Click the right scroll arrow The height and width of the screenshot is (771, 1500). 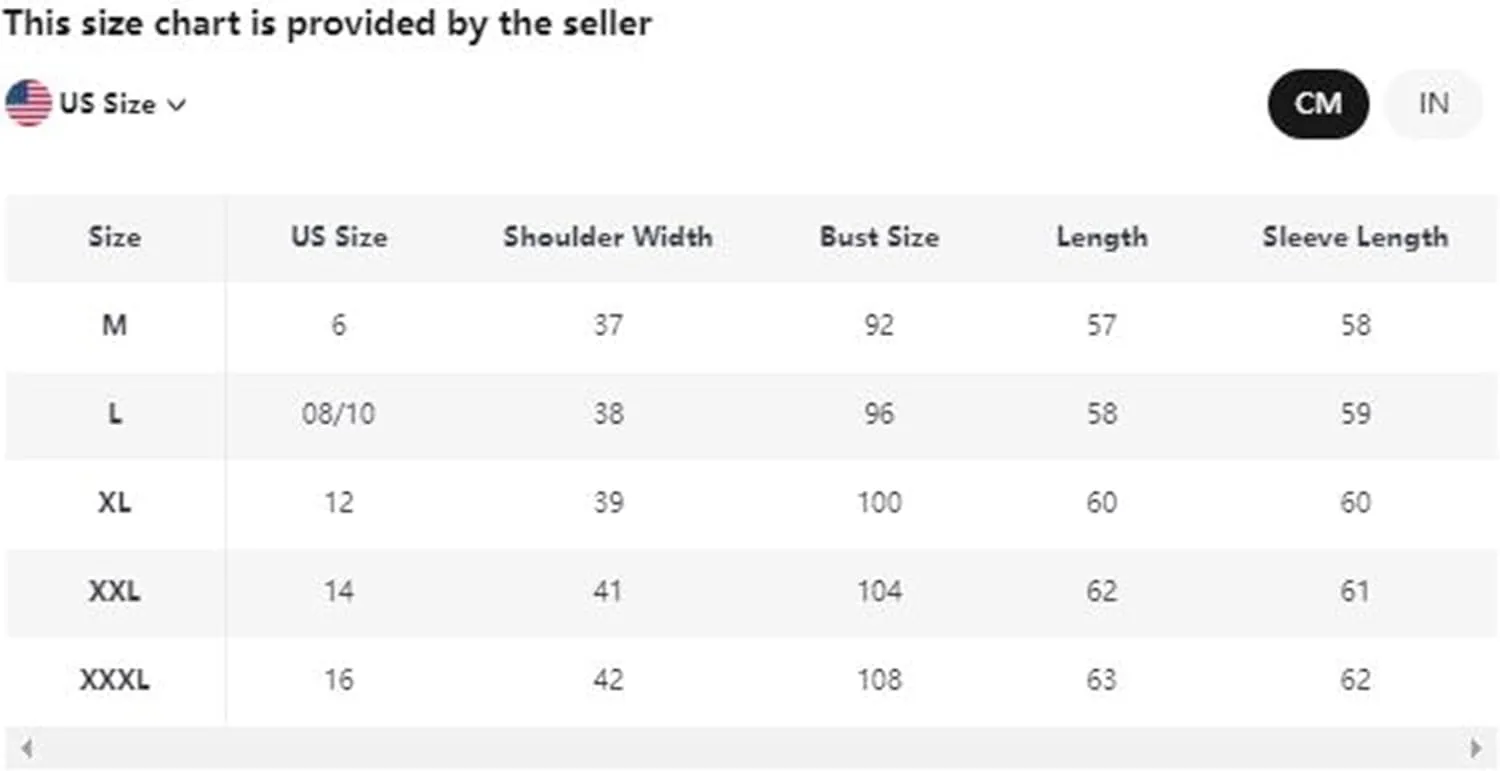[x=1476, y=747]
